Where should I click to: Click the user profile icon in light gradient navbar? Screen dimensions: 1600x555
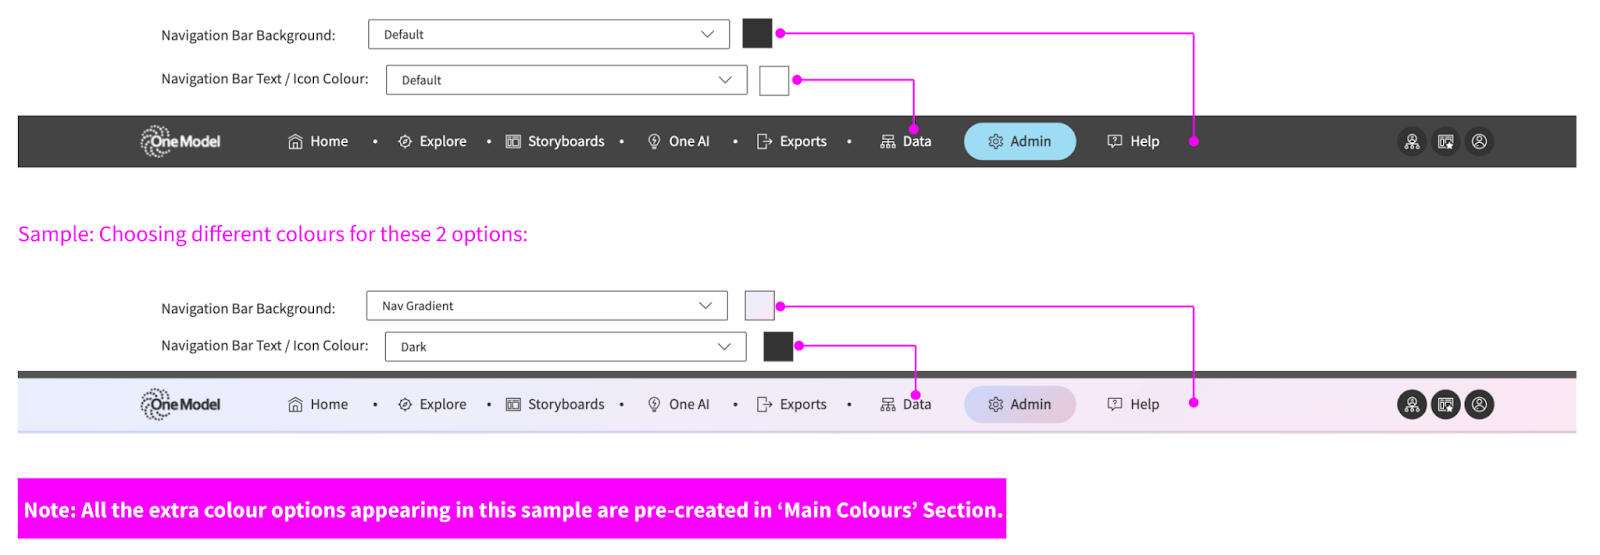pos(1479,405)
